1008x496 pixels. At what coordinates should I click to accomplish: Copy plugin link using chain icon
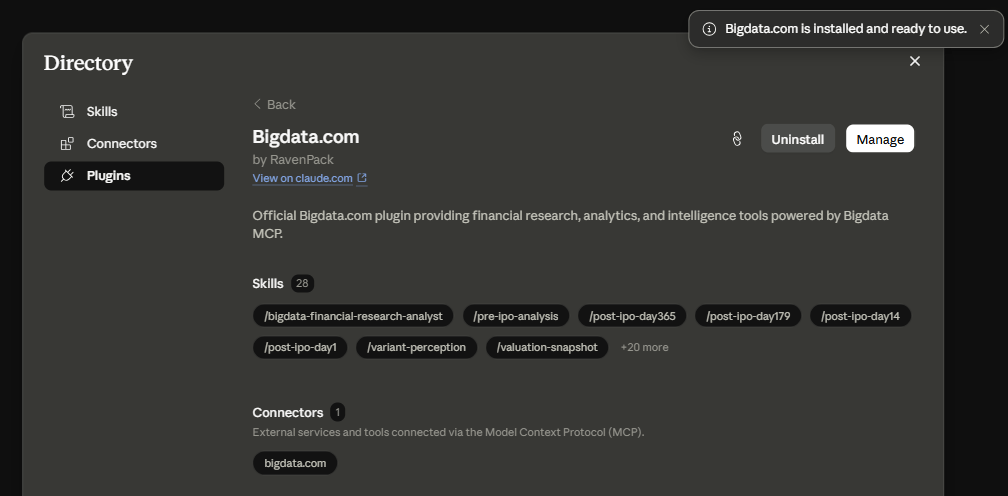tap(737, 139)
